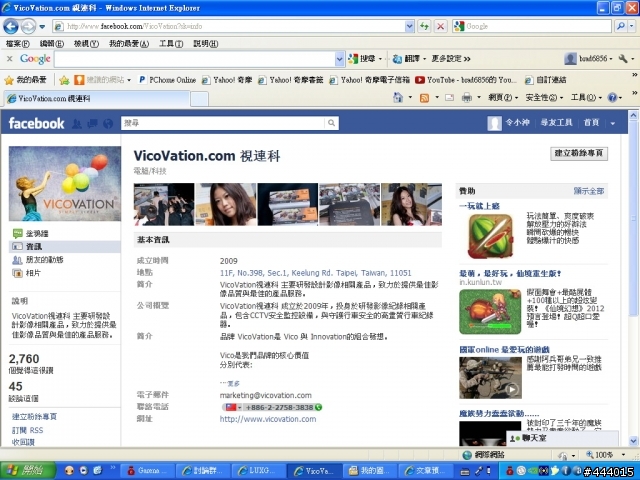Close the Google toolbar with X
640x480 pixels.
click(9, 59)
